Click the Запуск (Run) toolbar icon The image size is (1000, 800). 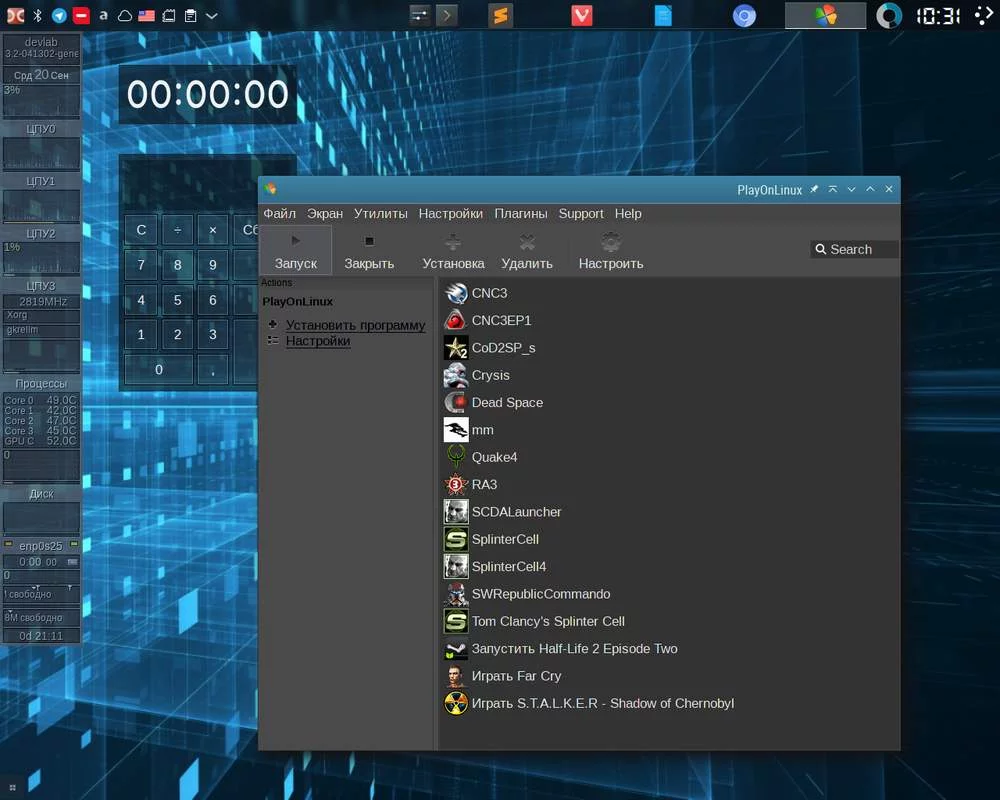coord(295,241)
